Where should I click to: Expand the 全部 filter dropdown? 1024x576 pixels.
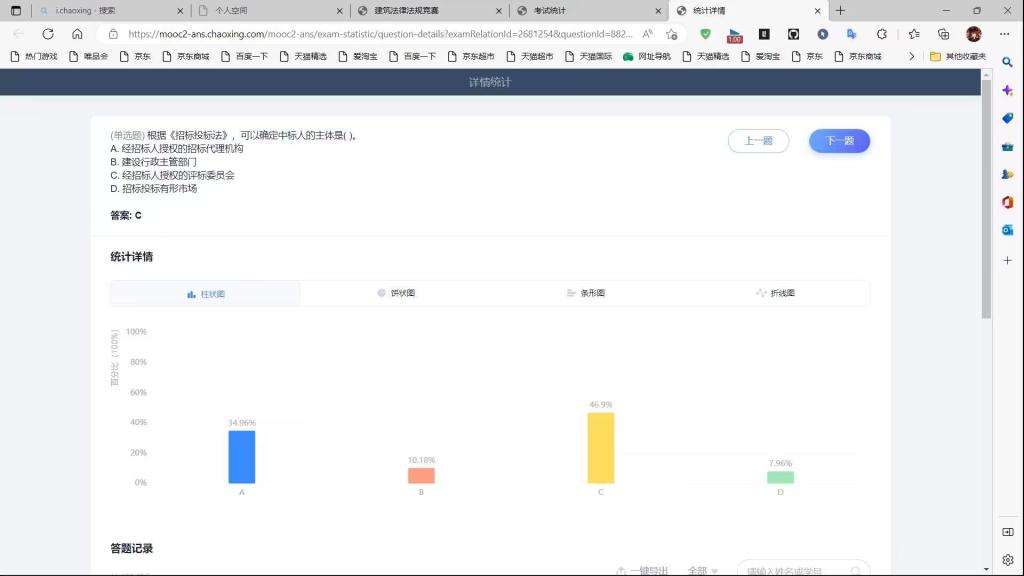coord(702,571)
